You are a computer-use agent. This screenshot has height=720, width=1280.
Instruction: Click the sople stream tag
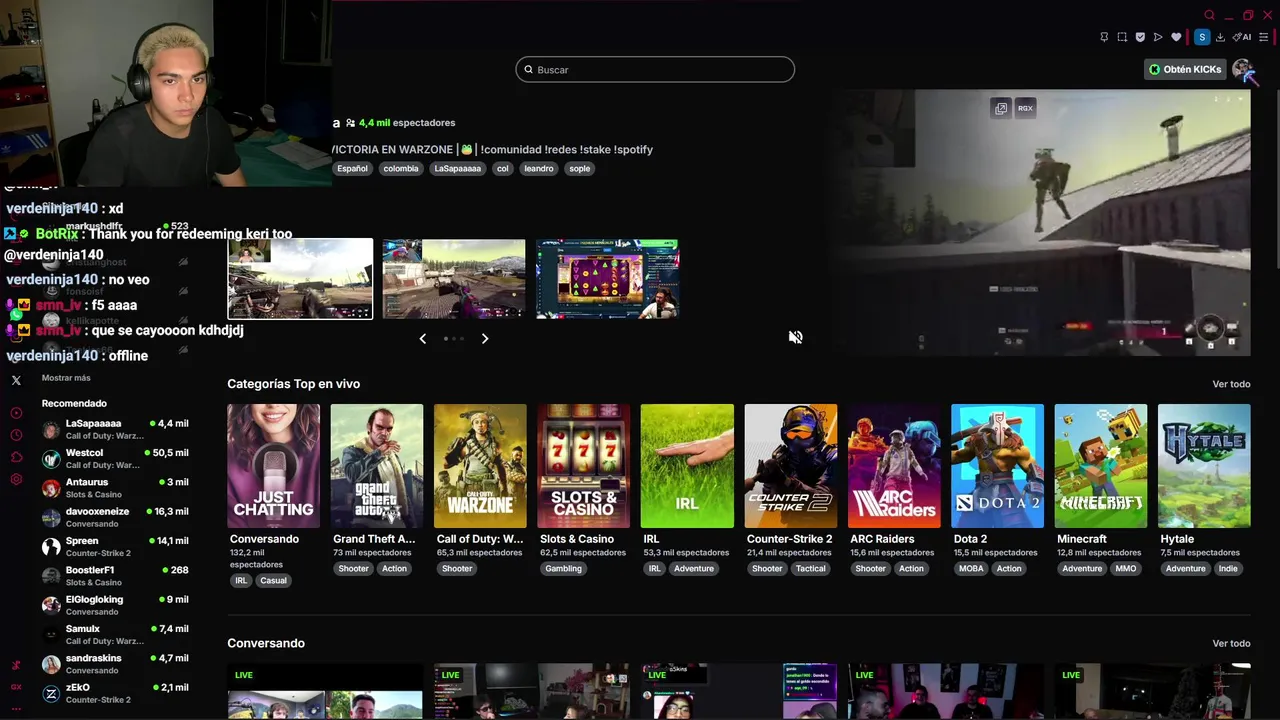[580, 169]
